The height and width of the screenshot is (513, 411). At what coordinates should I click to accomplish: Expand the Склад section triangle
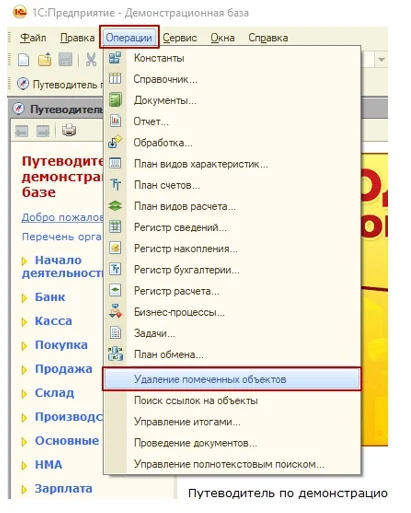click(x=24, y=394)
